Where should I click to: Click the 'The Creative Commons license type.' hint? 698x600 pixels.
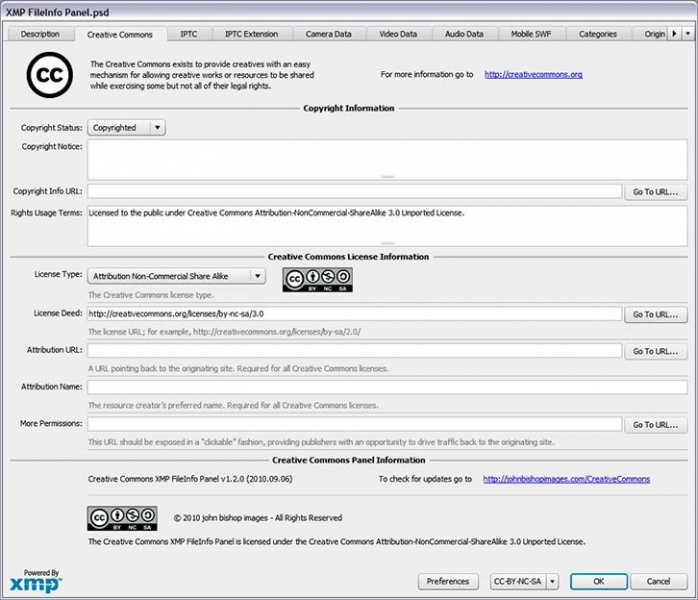pos(151,295)
